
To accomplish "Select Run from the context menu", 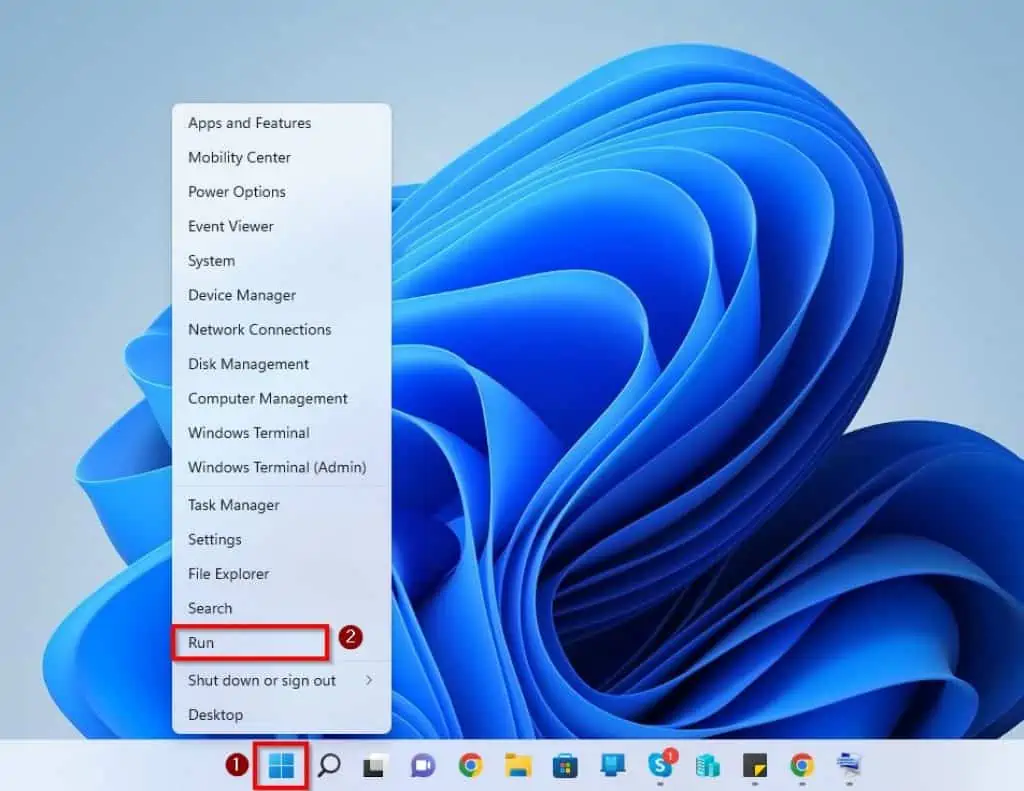I will [250, 643].
